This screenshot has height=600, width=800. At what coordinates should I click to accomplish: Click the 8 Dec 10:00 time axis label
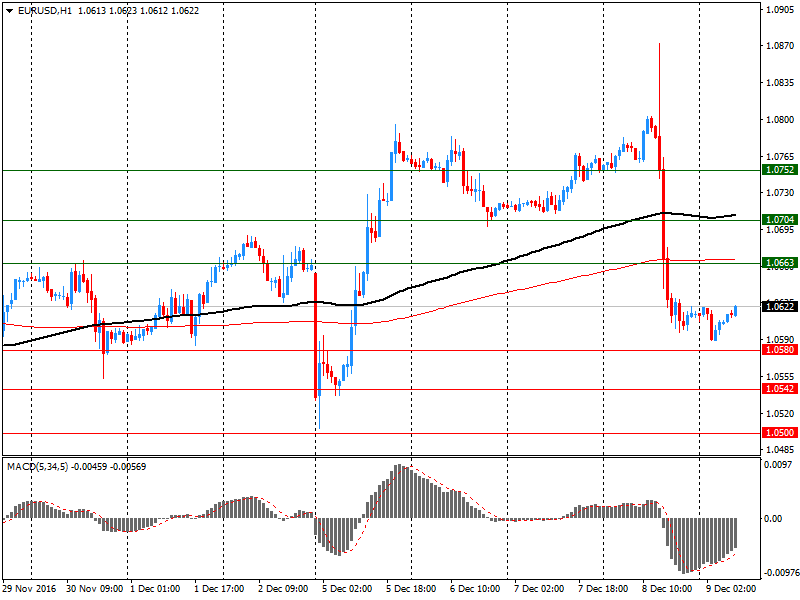(x=667, y=589)
